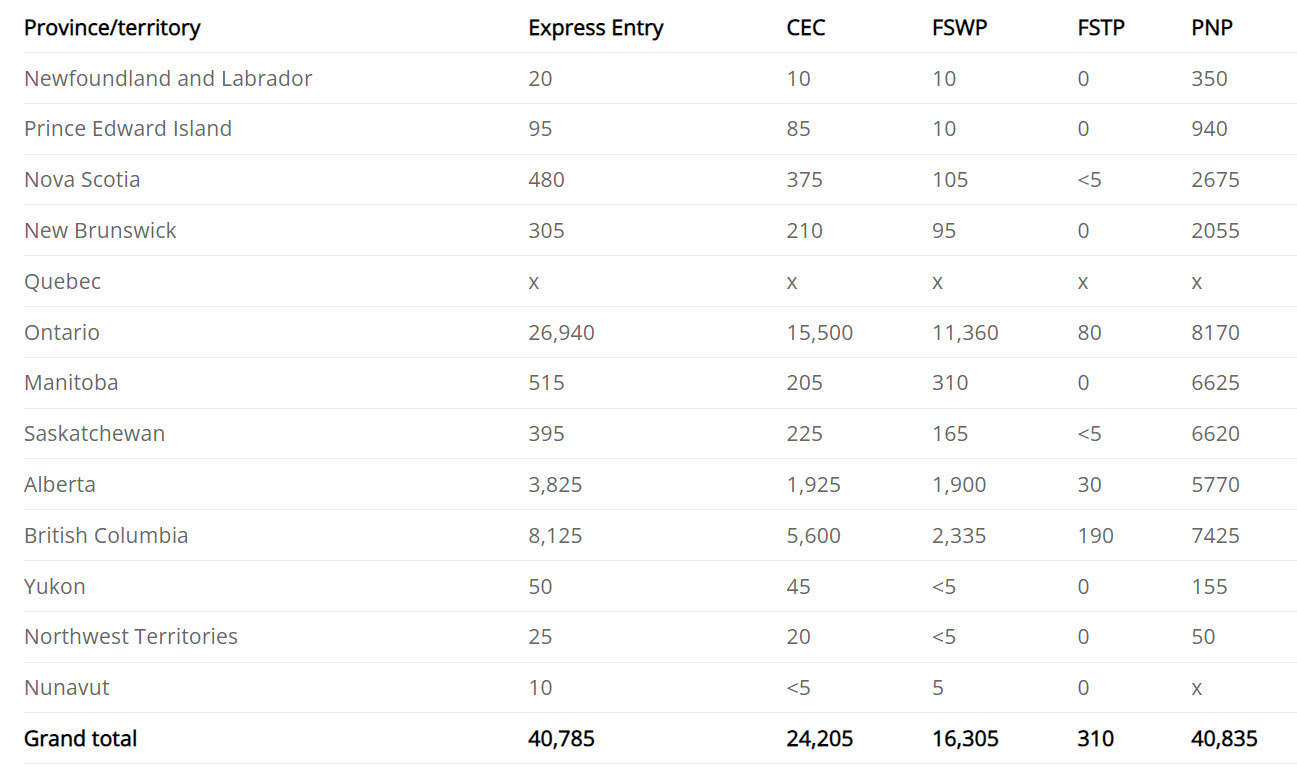Image resolution: width=1297 pixels, height=781 pixels.
Task: Click the Saskatchewan row label
Action: pyautogui.click(x=94, y=434)
